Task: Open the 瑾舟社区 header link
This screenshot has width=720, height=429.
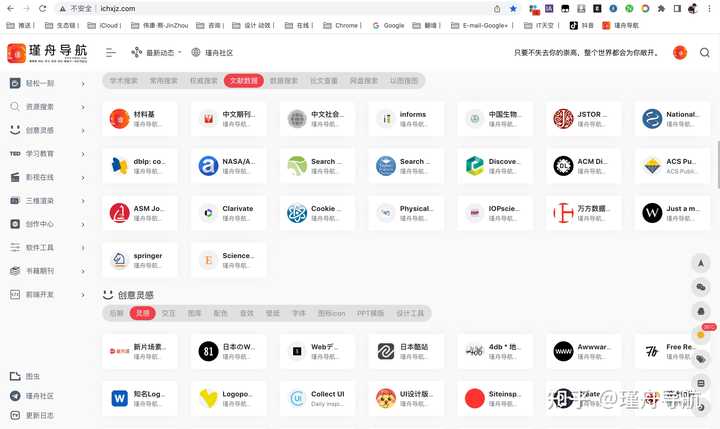Action: click(x=212, y=53)
